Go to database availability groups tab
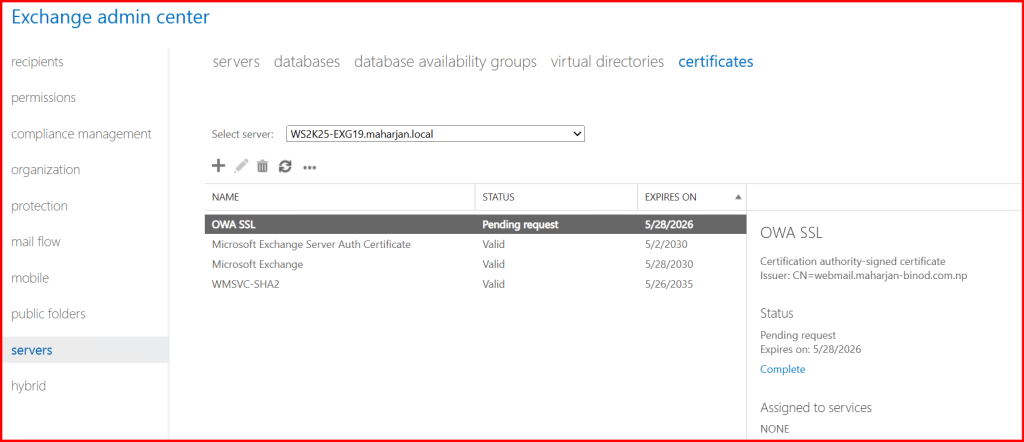 coord(445,62)
